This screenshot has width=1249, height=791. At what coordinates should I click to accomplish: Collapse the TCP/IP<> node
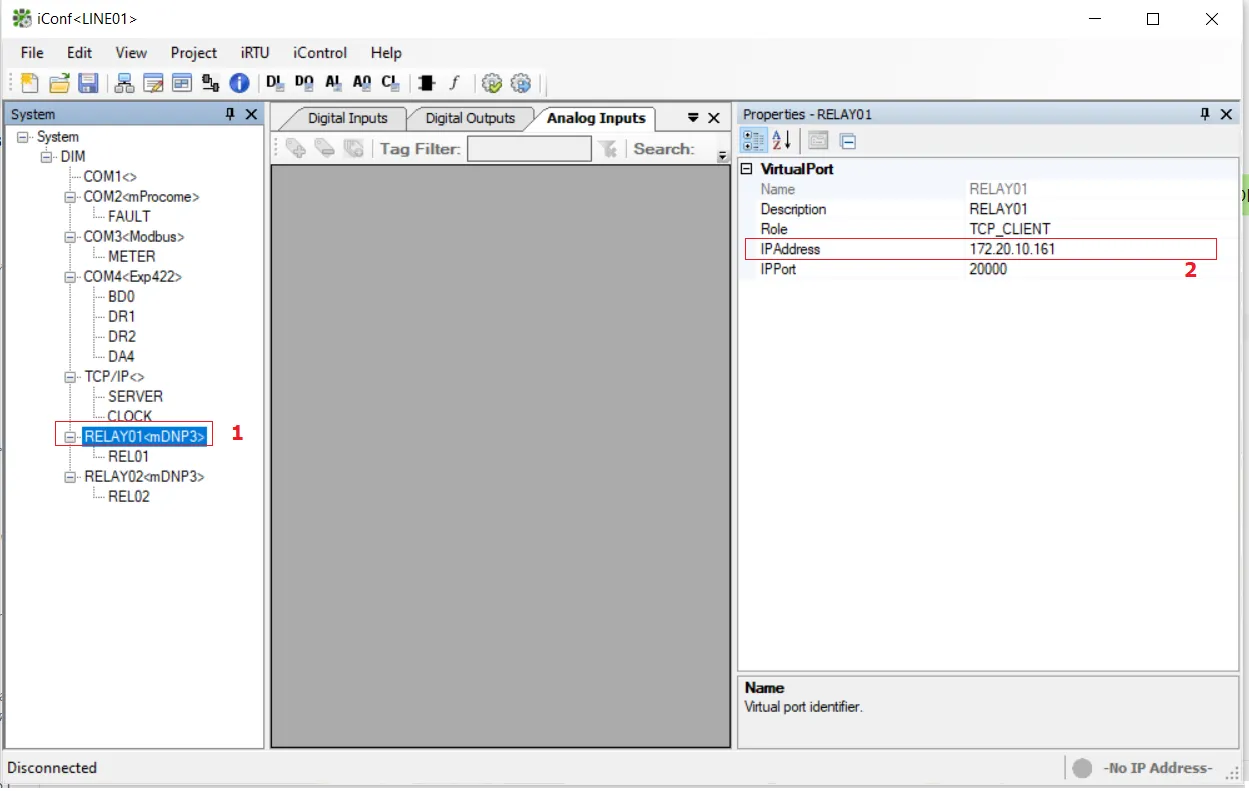coord(70,377)
